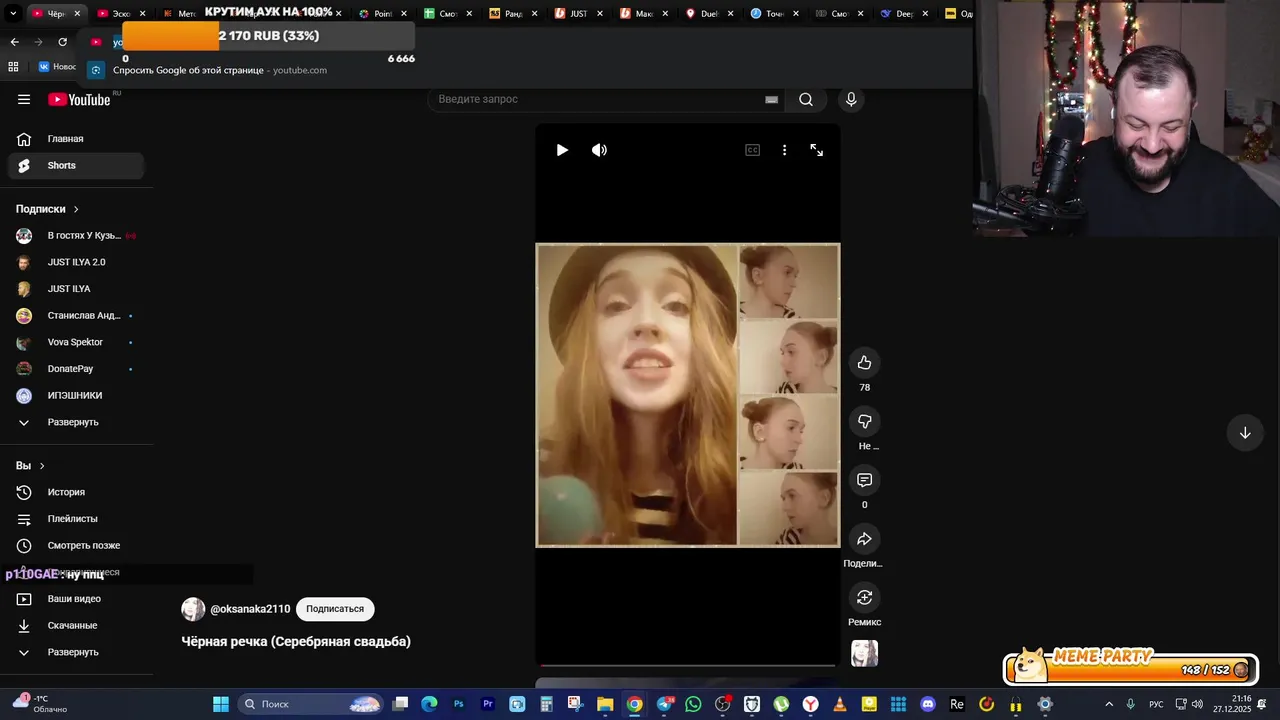
Task: Open the comments on the Short
Action: [864, 480]
